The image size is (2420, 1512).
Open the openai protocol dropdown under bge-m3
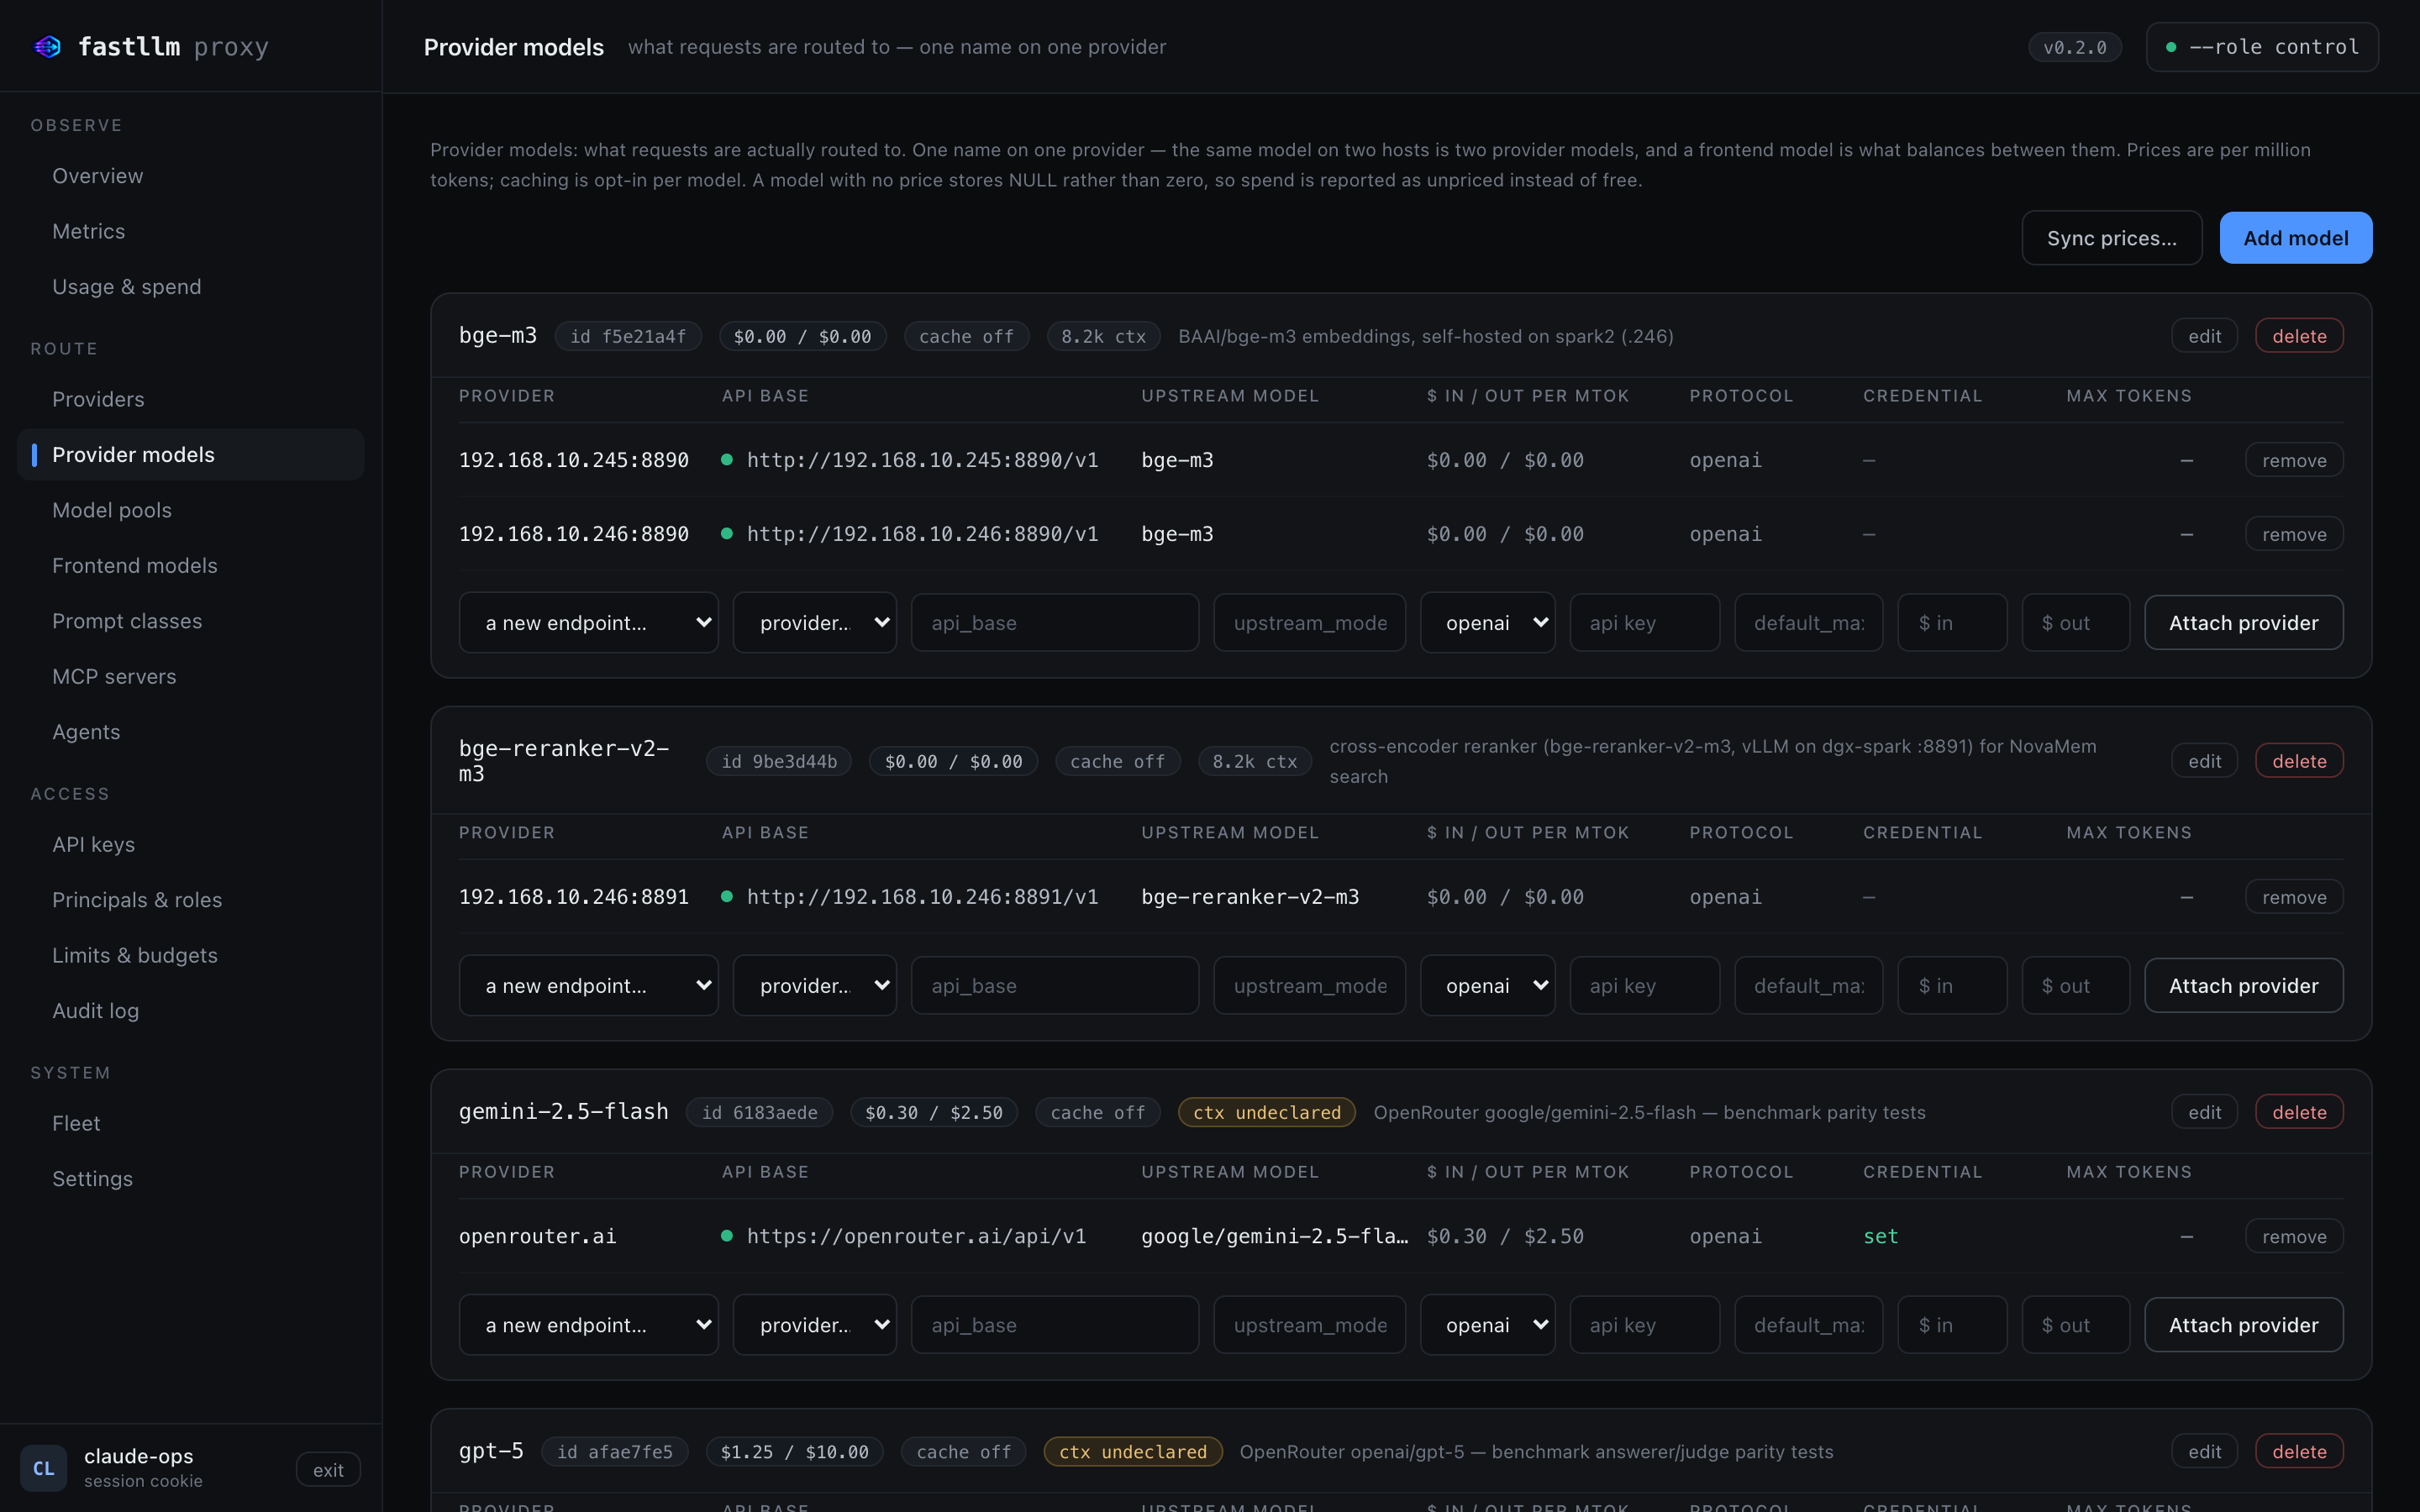tap(1487, 623)
